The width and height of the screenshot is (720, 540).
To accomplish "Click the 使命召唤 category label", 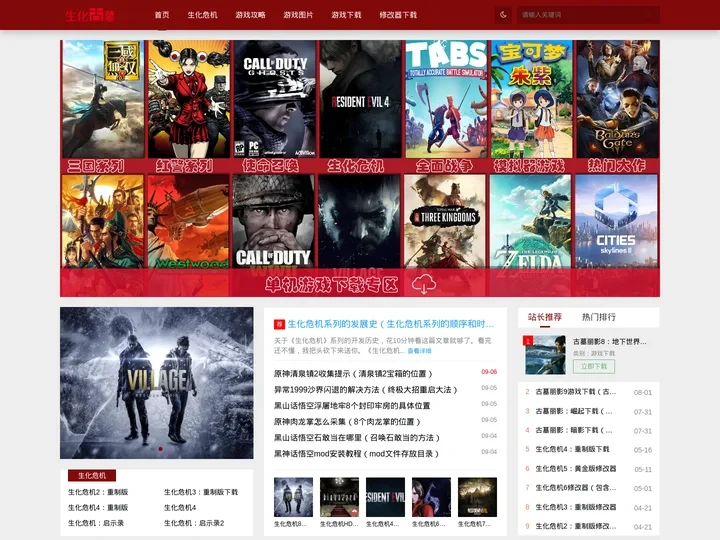I will point(270,166).
